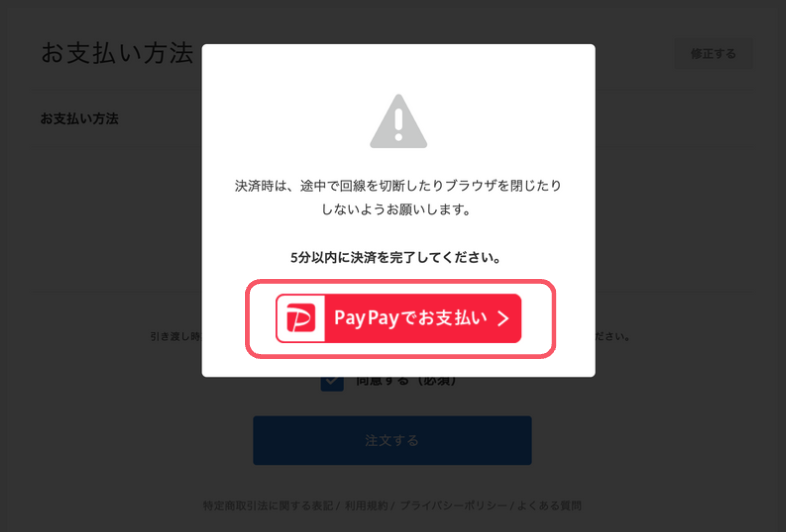Click the 修正する edit button
The width and height of the screenshot is (786, 532).
coord(713,54)
